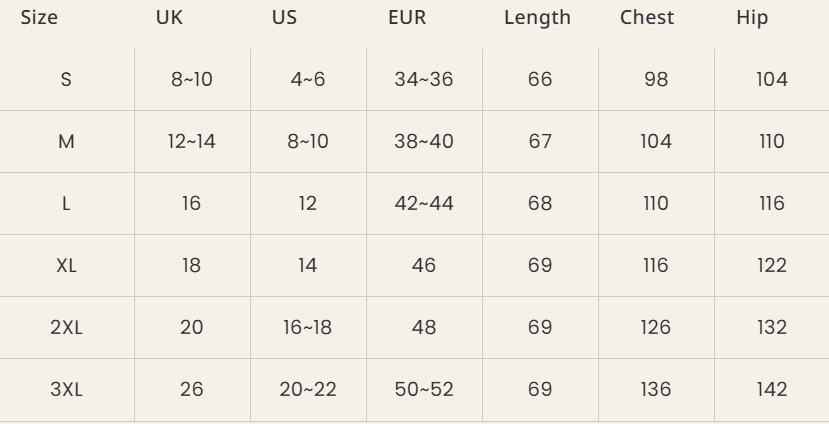Select the US column header

(284, 17)
